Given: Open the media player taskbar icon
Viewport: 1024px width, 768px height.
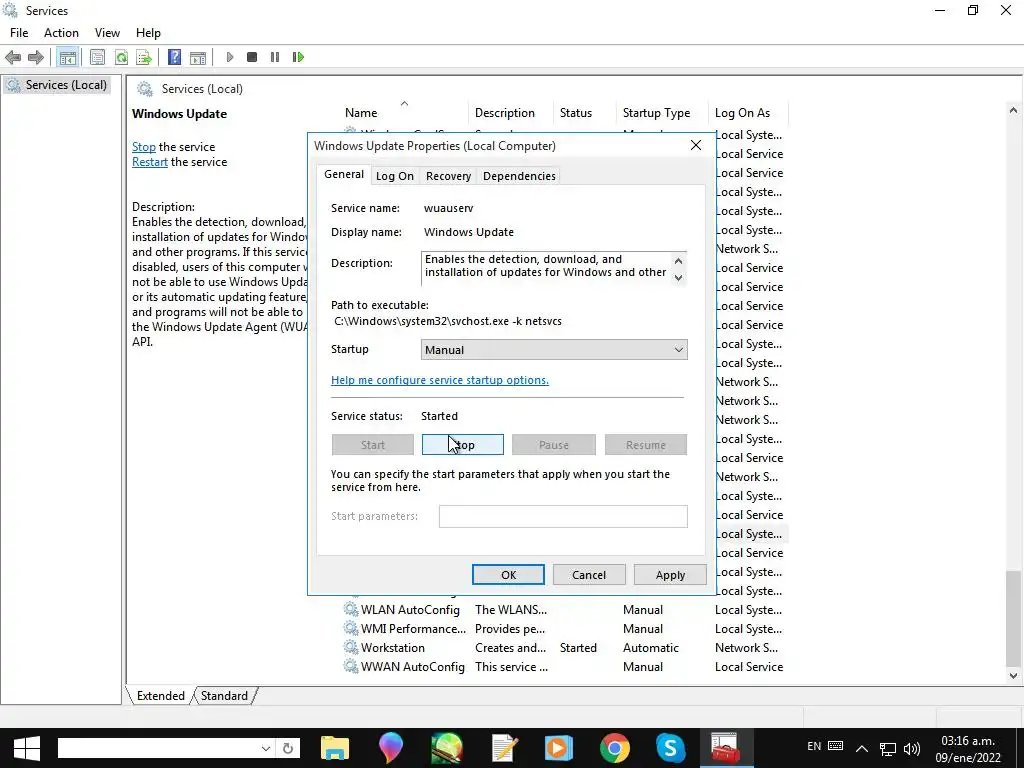Looking at the screenshot, I should [x=559, y=748].
